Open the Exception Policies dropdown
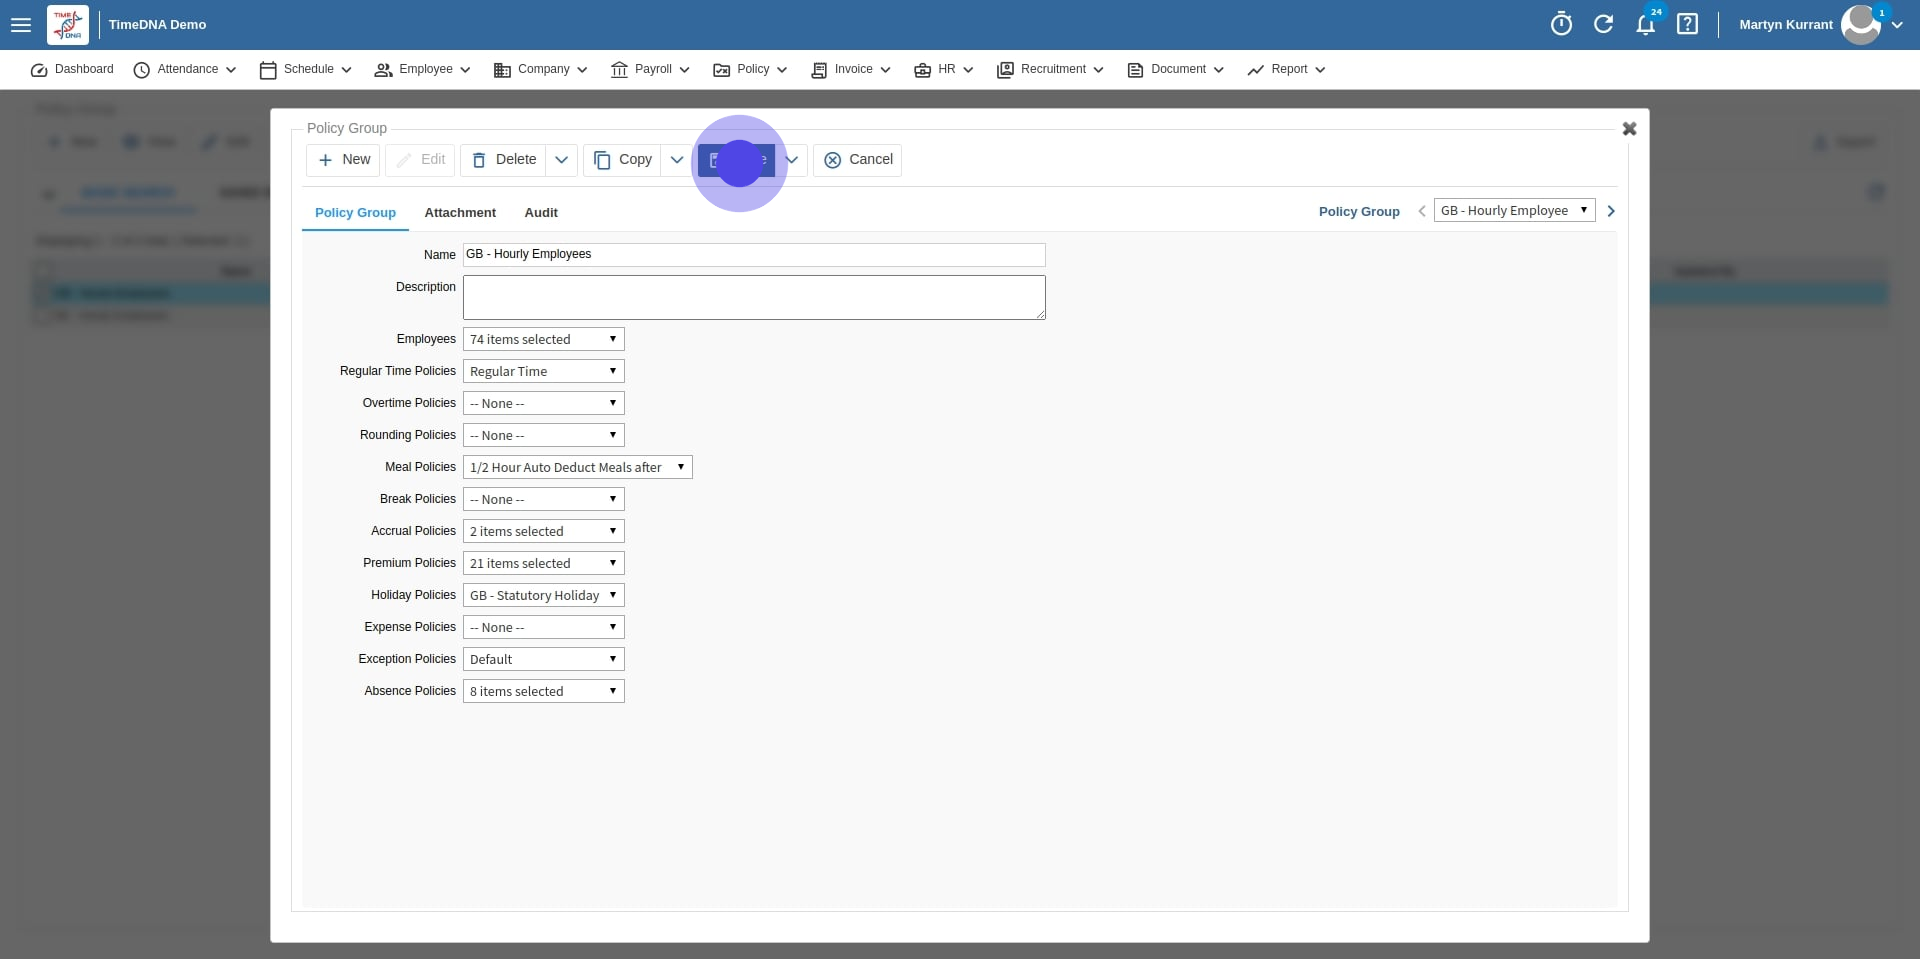Viewport: 1920px width, 959px height. 544,660
